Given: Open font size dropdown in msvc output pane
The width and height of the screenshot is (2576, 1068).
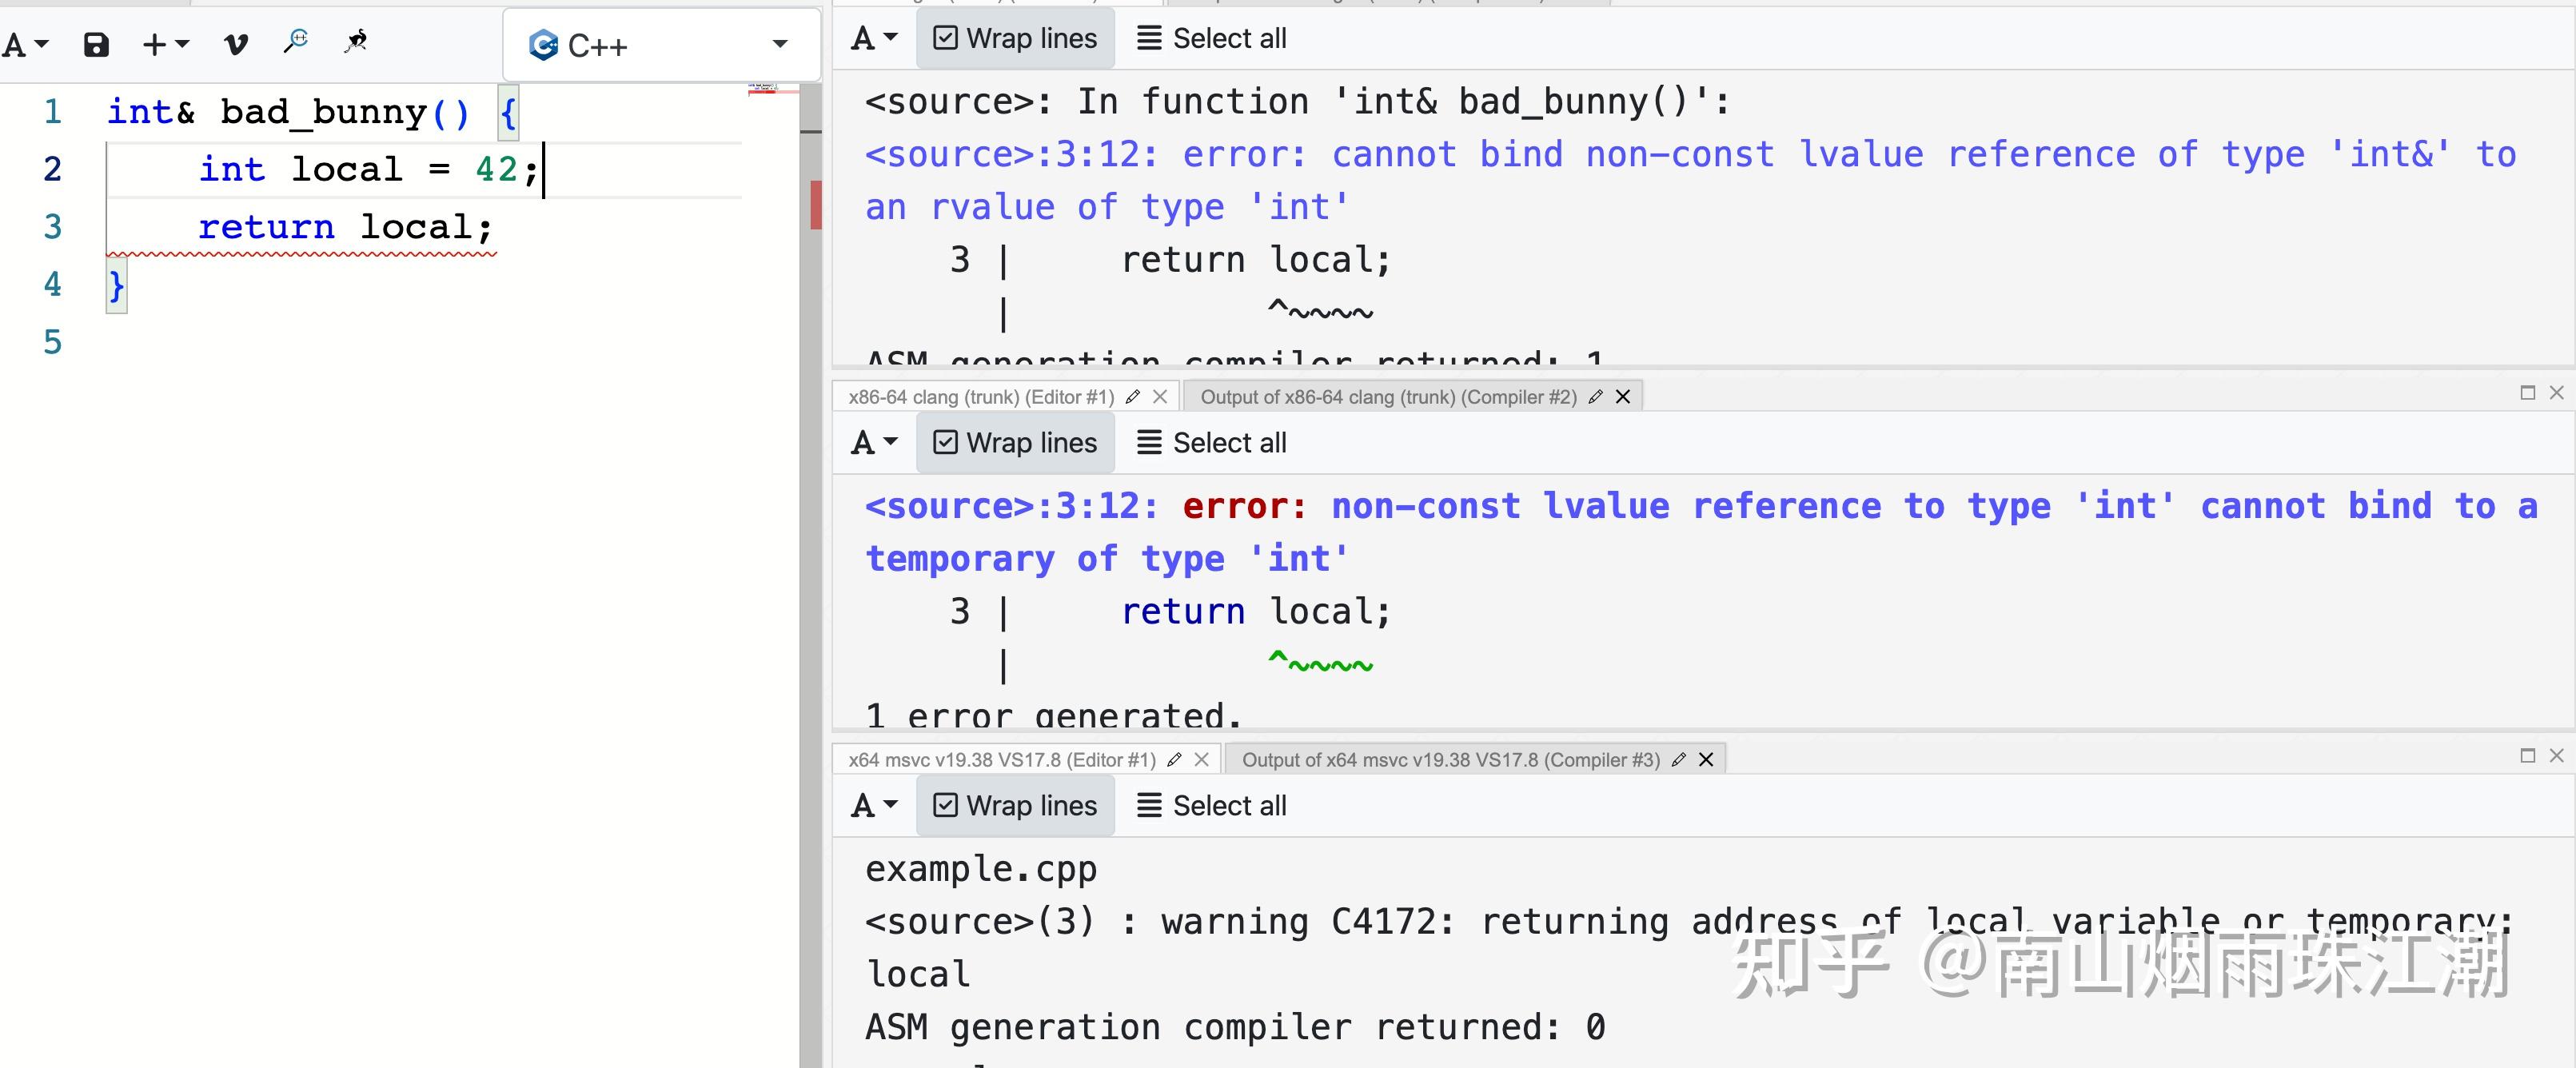Looking at the screenshot, I should [x=874, y=805].
